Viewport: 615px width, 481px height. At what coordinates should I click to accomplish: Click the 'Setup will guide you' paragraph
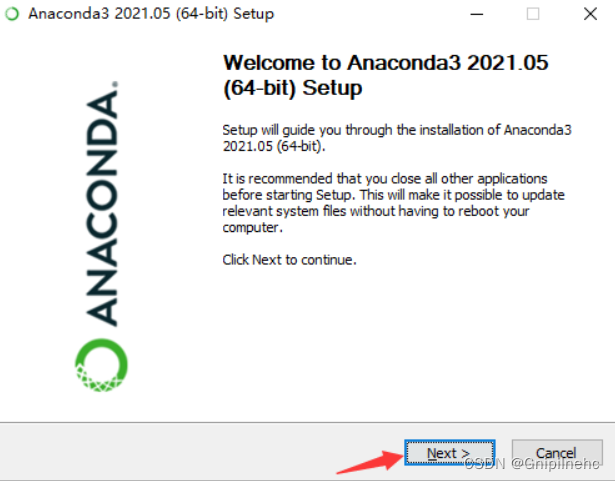pyautogui.click(x=397, y=138)
